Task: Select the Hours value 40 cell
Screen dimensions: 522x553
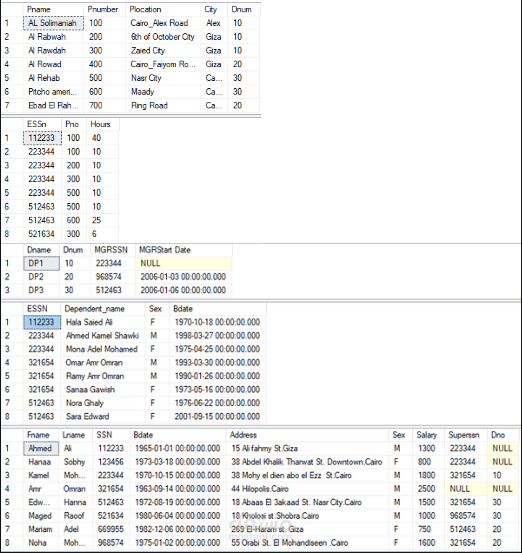Action: [x=102, y=138]
